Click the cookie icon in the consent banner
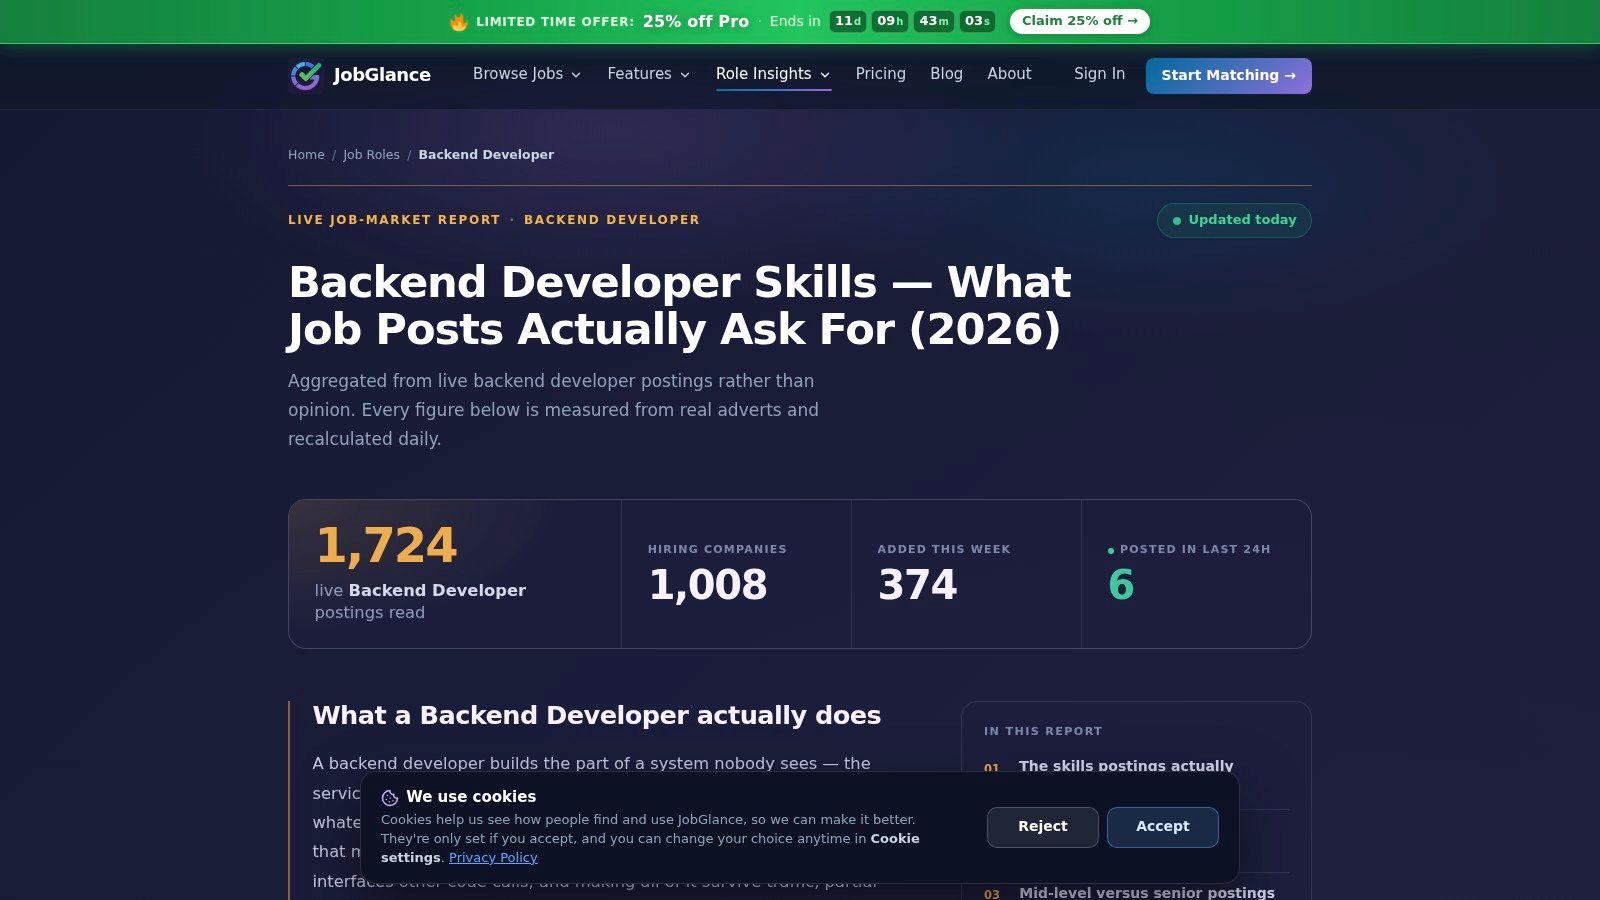Viewport: 1600px width, 900px height. point(390,798)
